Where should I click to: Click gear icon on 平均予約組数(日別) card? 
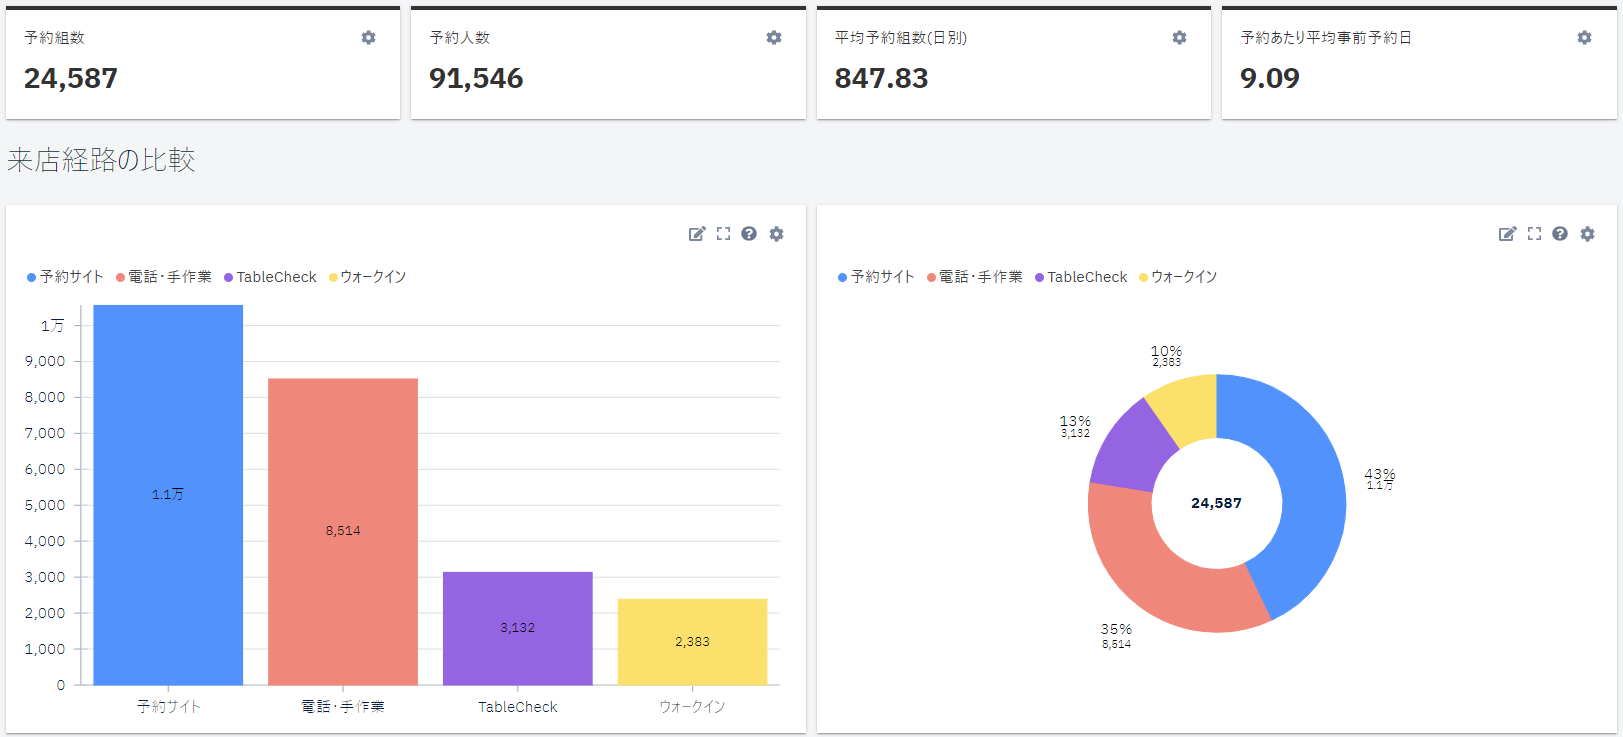click(x=1179, y=38)
